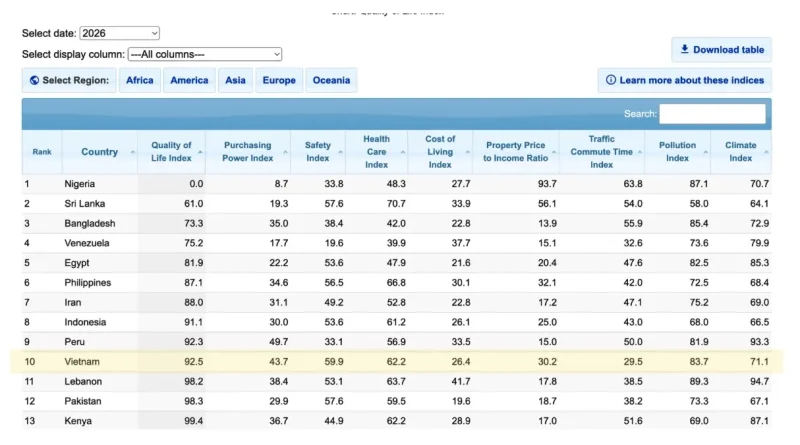
Task: Click Peru's climate index value 93.3
Action: 759,342
